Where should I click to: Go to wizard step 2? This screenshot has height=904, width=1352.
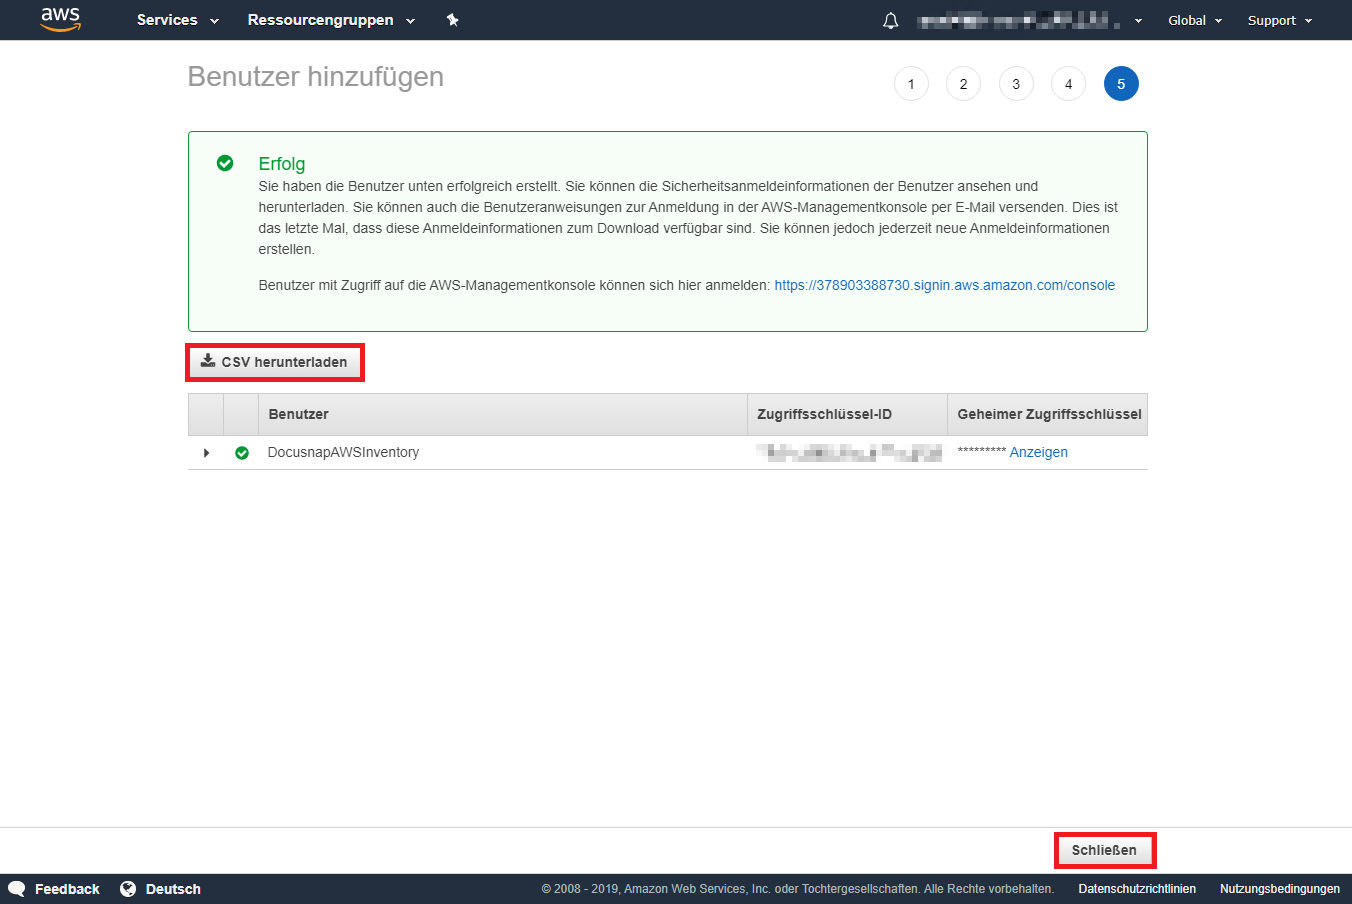click(963, 84)
